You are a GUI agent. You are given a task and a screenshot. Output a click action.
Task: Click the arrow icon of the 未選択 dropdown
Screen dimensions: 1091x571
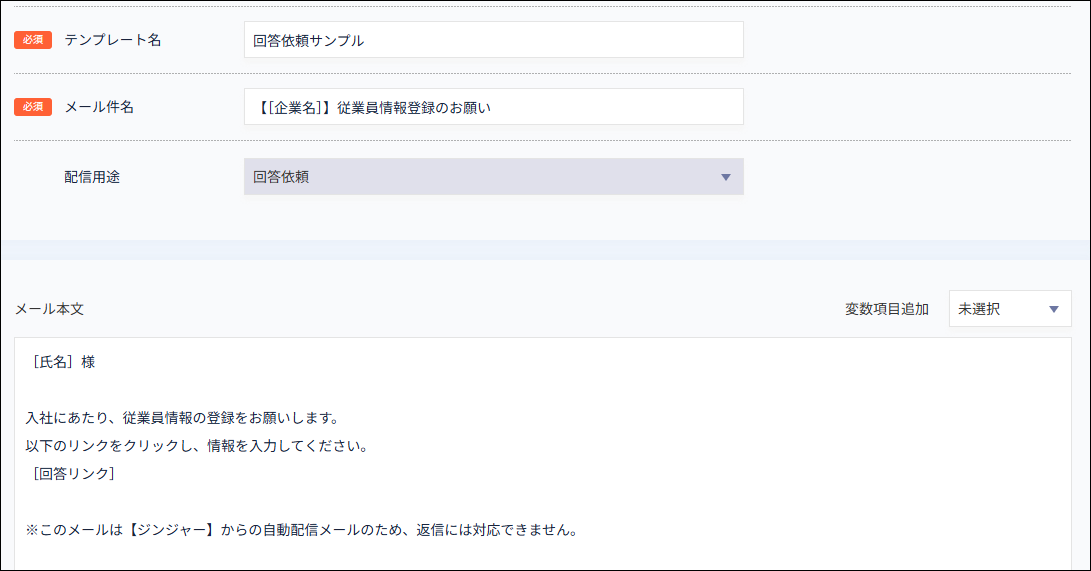(1053, 309)
